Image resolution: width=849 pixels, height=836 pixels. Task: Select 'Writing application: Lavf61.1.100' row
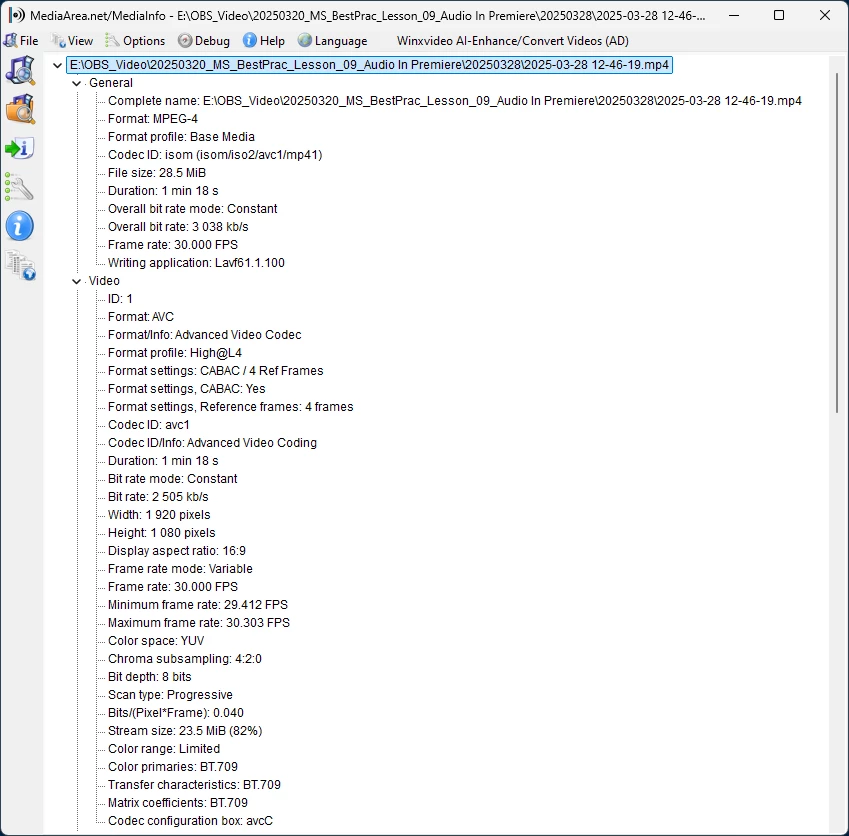pos(196,263)
